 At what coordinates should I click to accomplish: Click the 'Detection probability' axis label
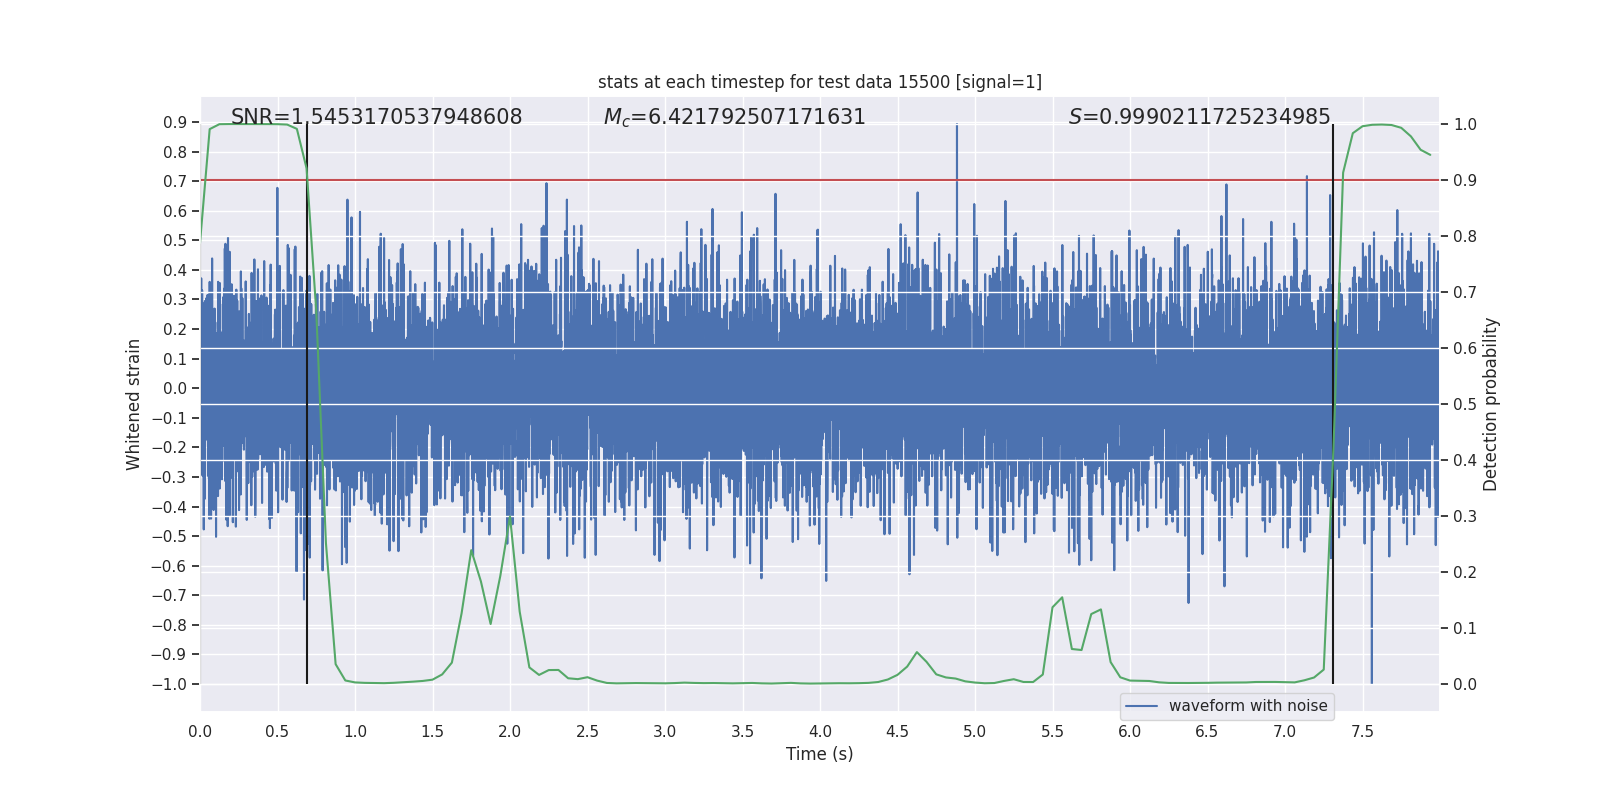(1491, 404)
